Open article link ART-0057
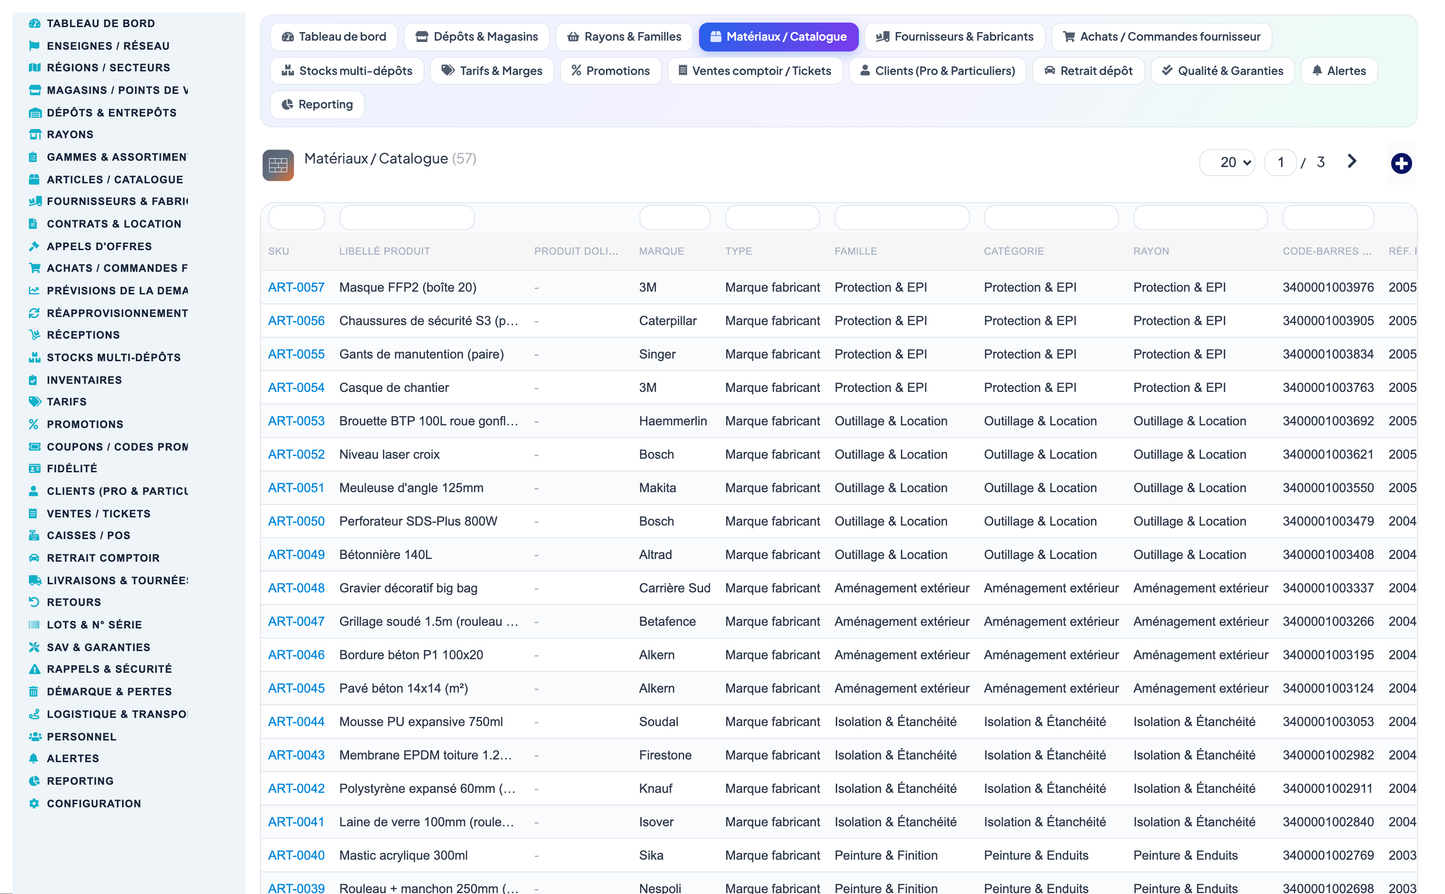 click(296, 287)
